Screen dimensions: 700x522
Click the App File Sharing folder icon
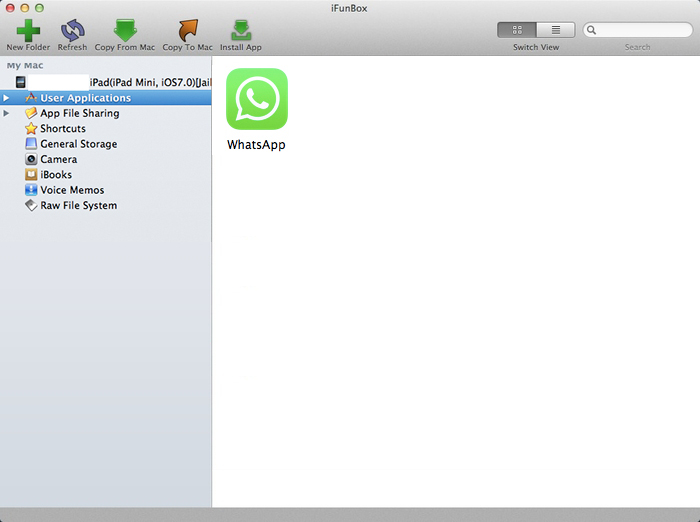click(31, 113)
